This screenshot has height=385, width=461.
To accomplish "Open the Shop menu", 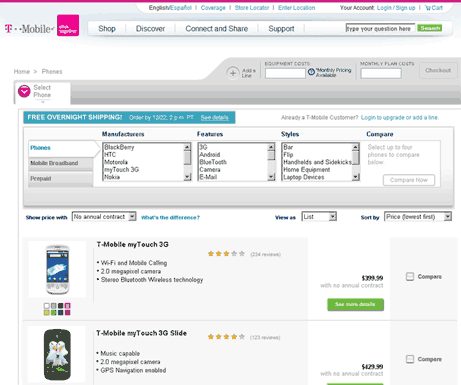I will (x=107, y=29).
